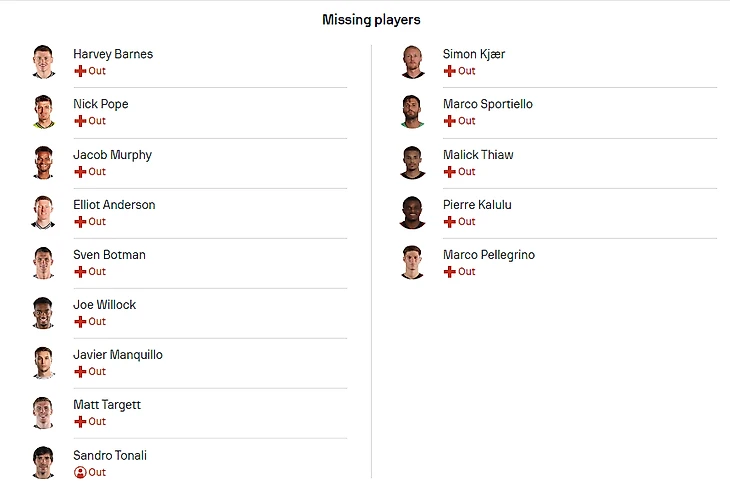Click the suspension icon under Sandro Tonali

click(x=80, y=472)
